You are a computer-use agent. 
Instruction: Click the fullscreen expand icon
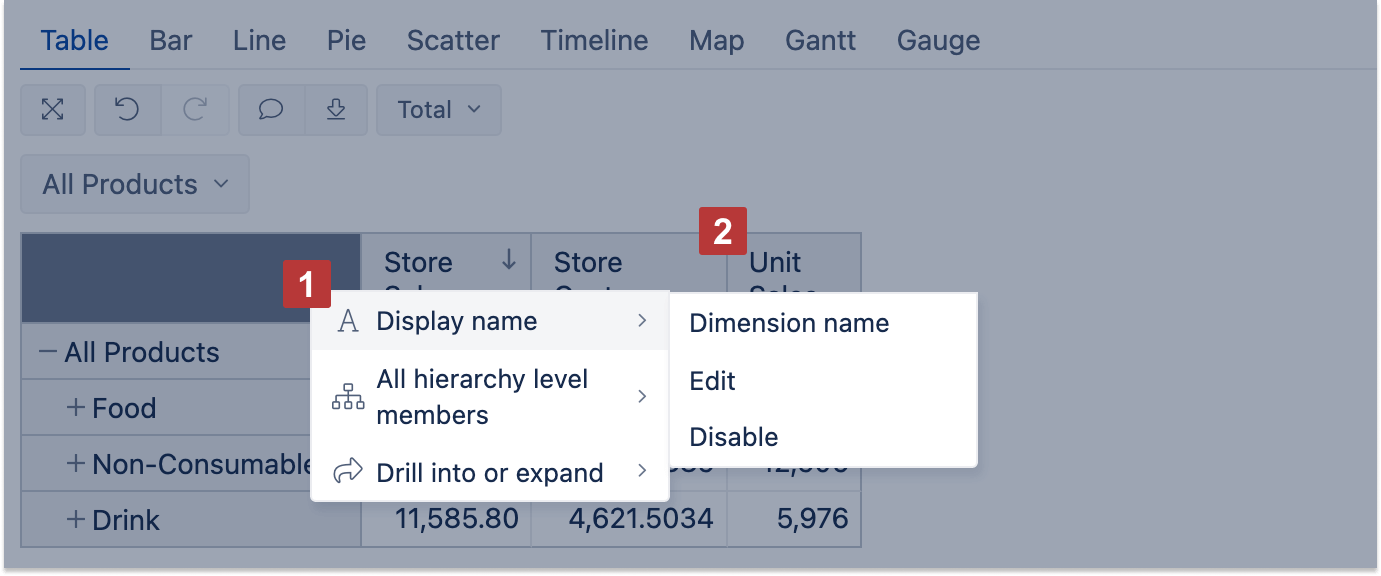click(53, 110)
